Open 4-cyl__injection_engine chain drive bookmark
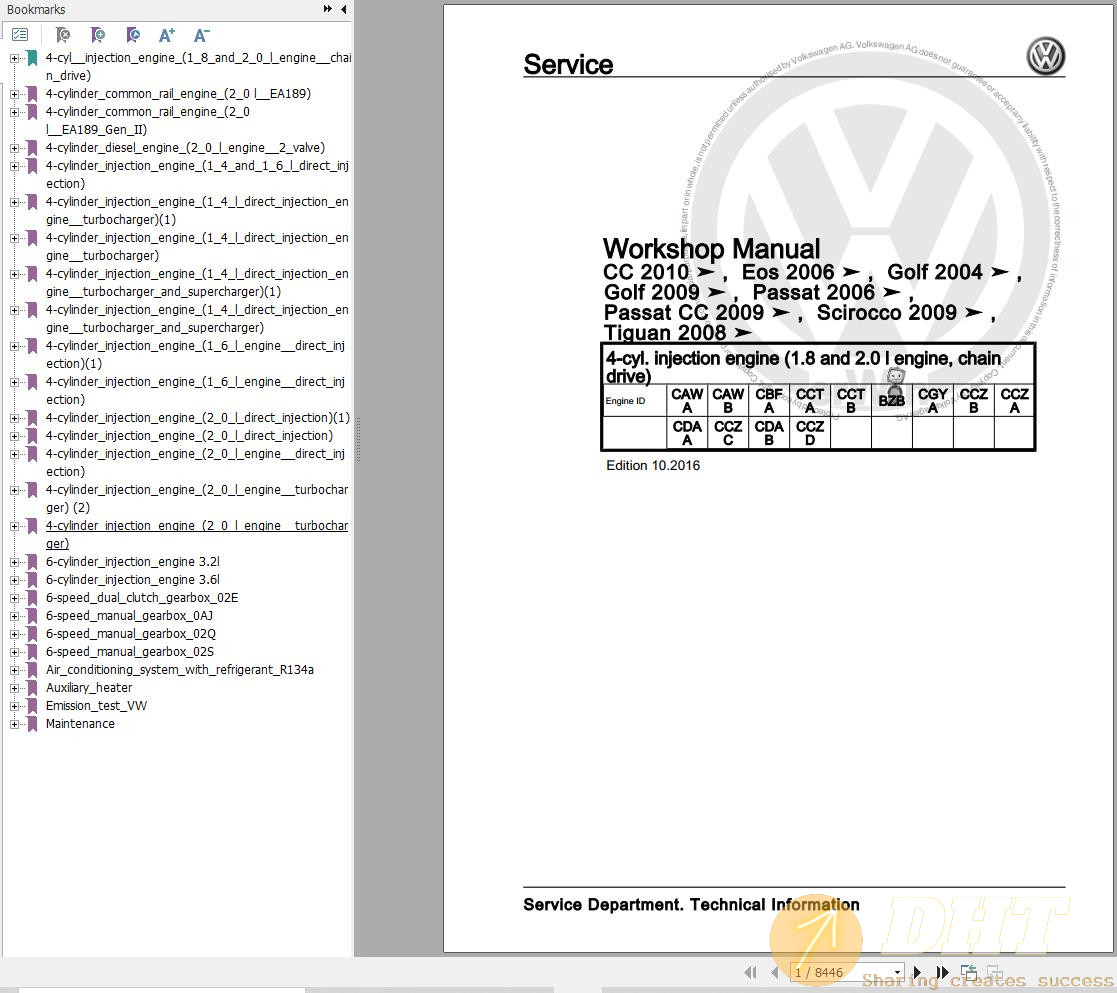This screenshot has height=993, width=1117. [x=198, y=66]
